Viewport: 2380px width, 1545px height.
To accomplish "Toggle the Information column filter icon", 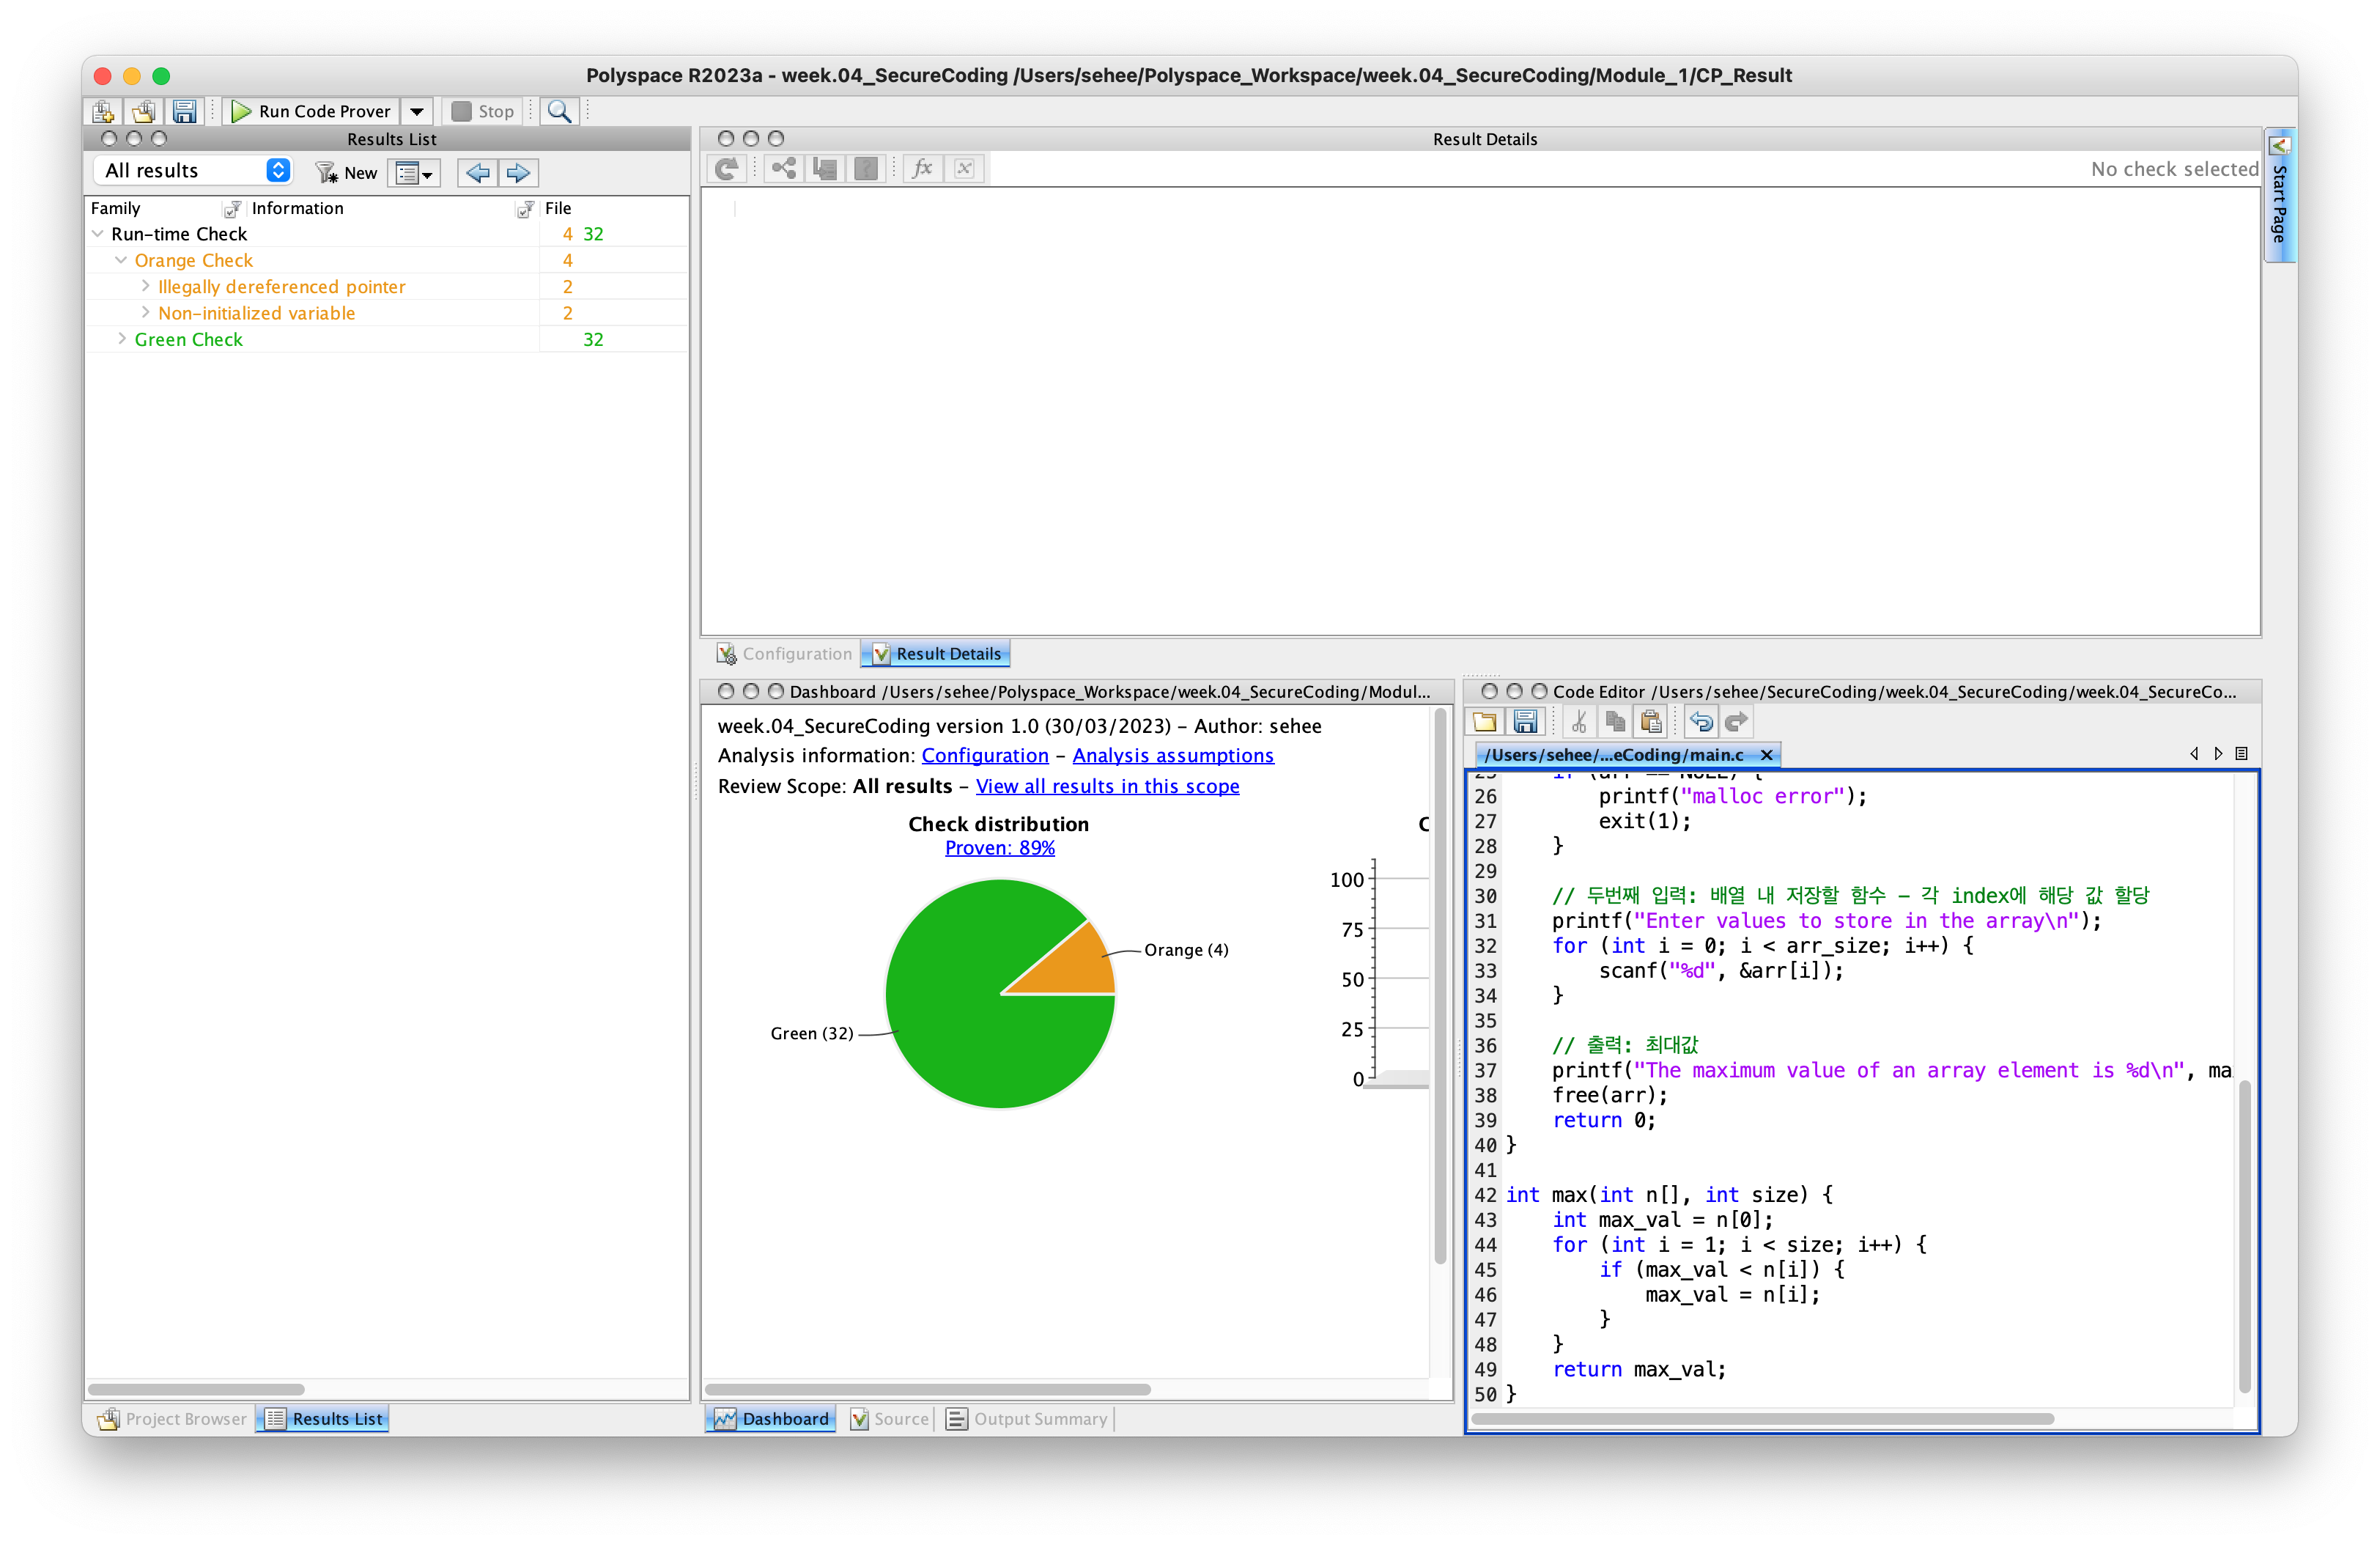I will pos(524,208).
